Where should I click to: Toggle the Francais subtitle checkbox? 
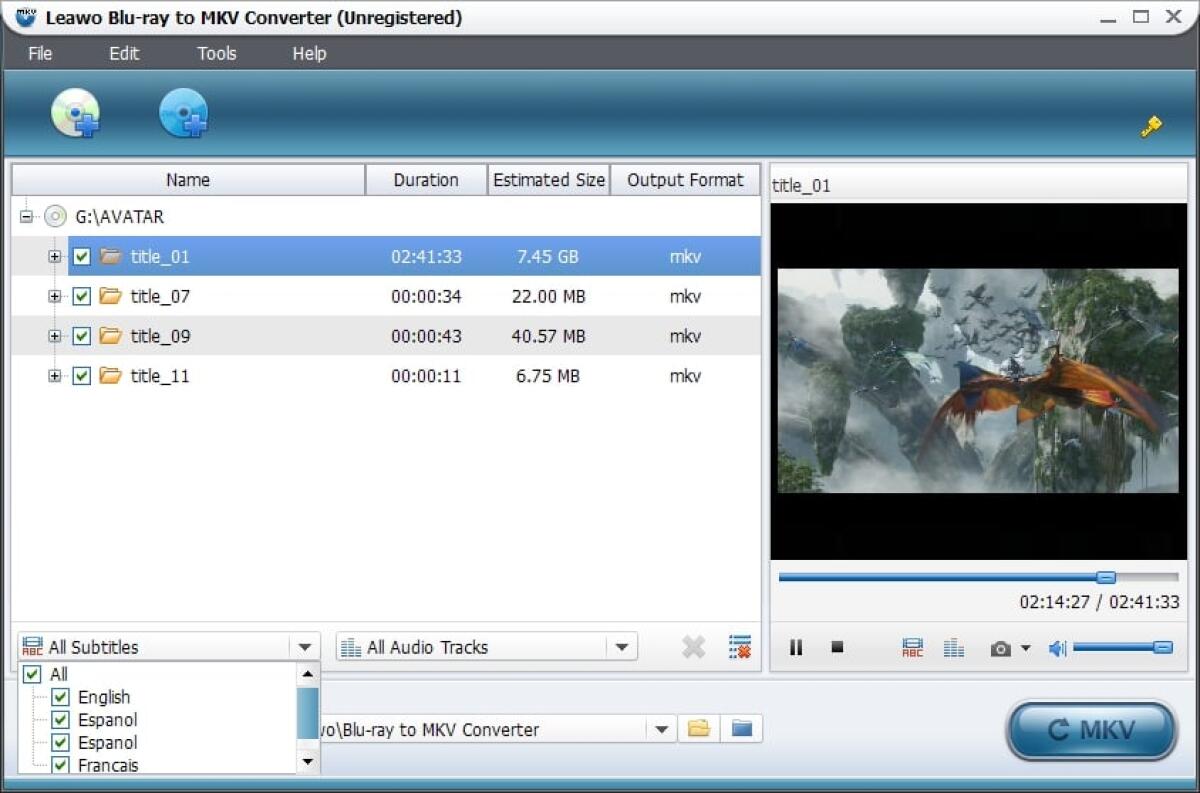click(x=62, y=764)
